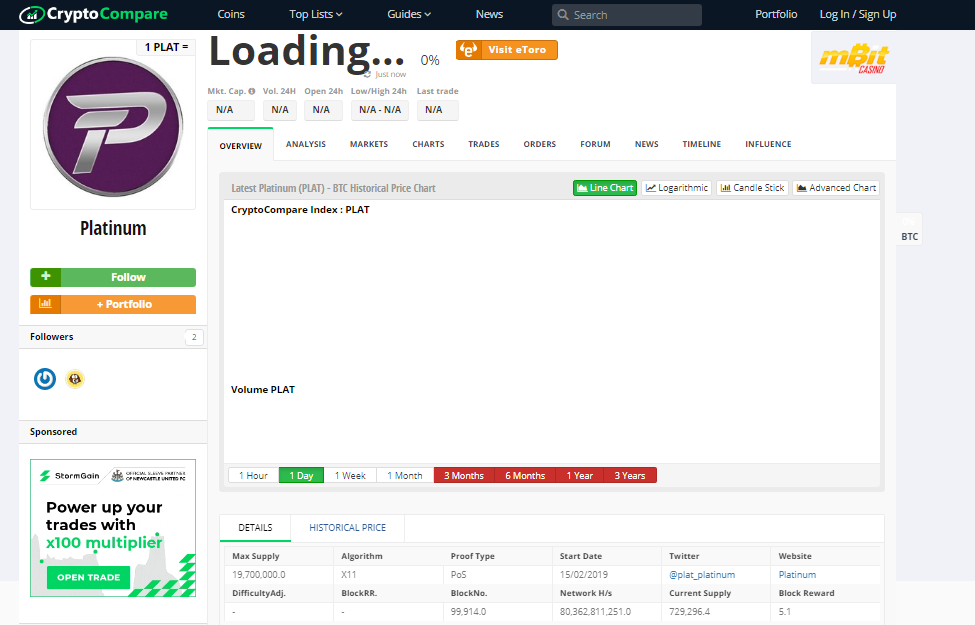Click the Network H/s value
Screen dimensions: 975x625
click(595, 612)
